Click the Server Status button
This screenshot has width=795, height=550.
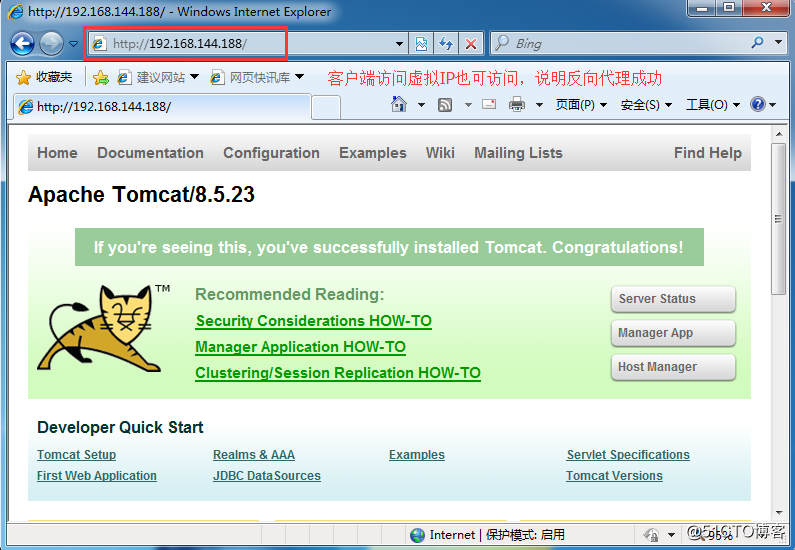(x=673, y=299)
